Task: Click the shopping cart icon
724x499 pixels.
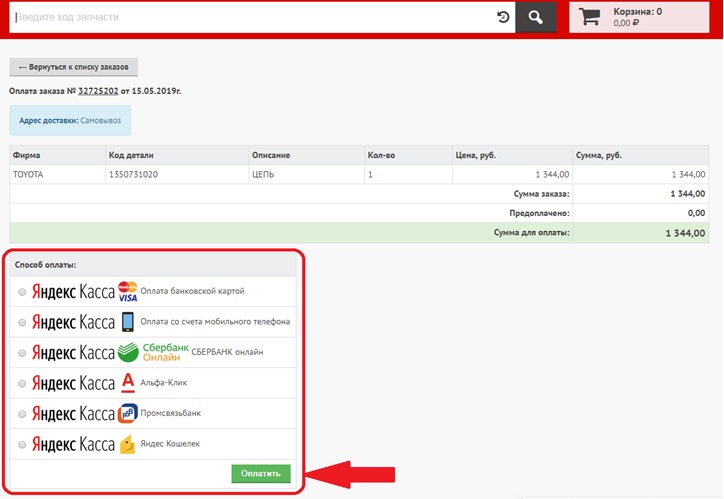Action: point(590,17)
